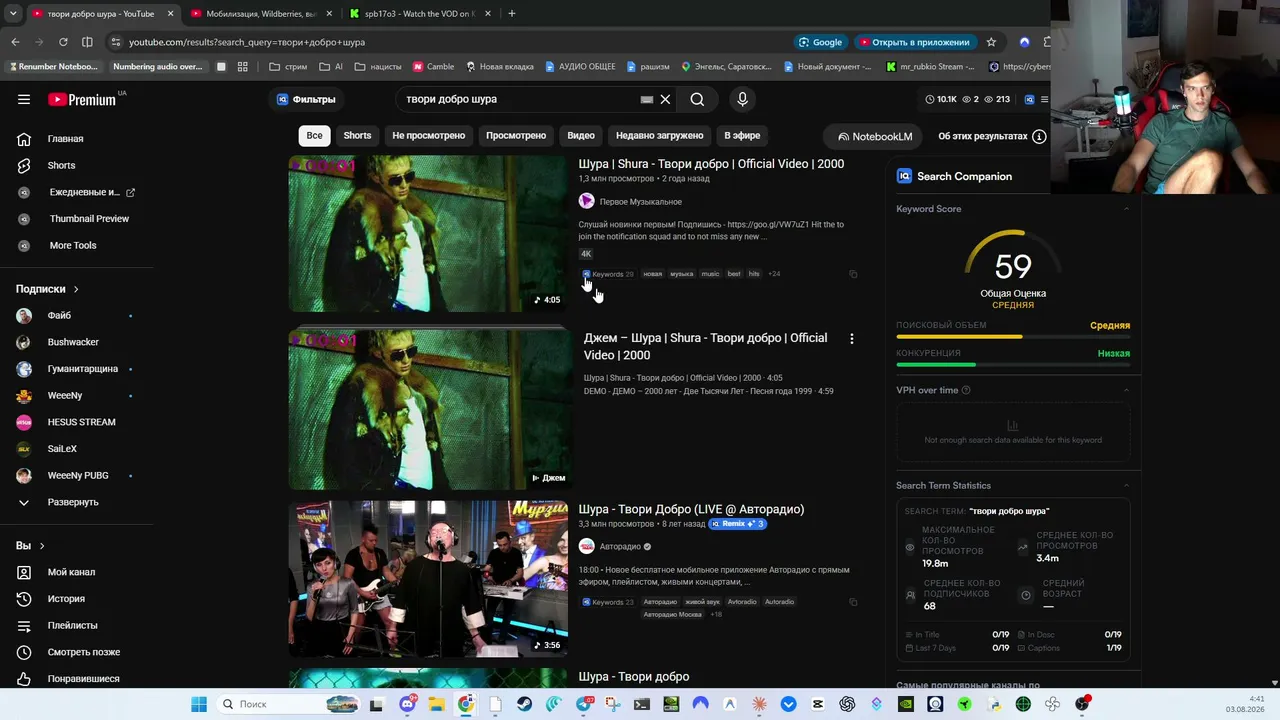Select the 'Не просмотрено' filter chip
Image resolution: width=1280 pixels, height=720 pixels.
point(429,136)
